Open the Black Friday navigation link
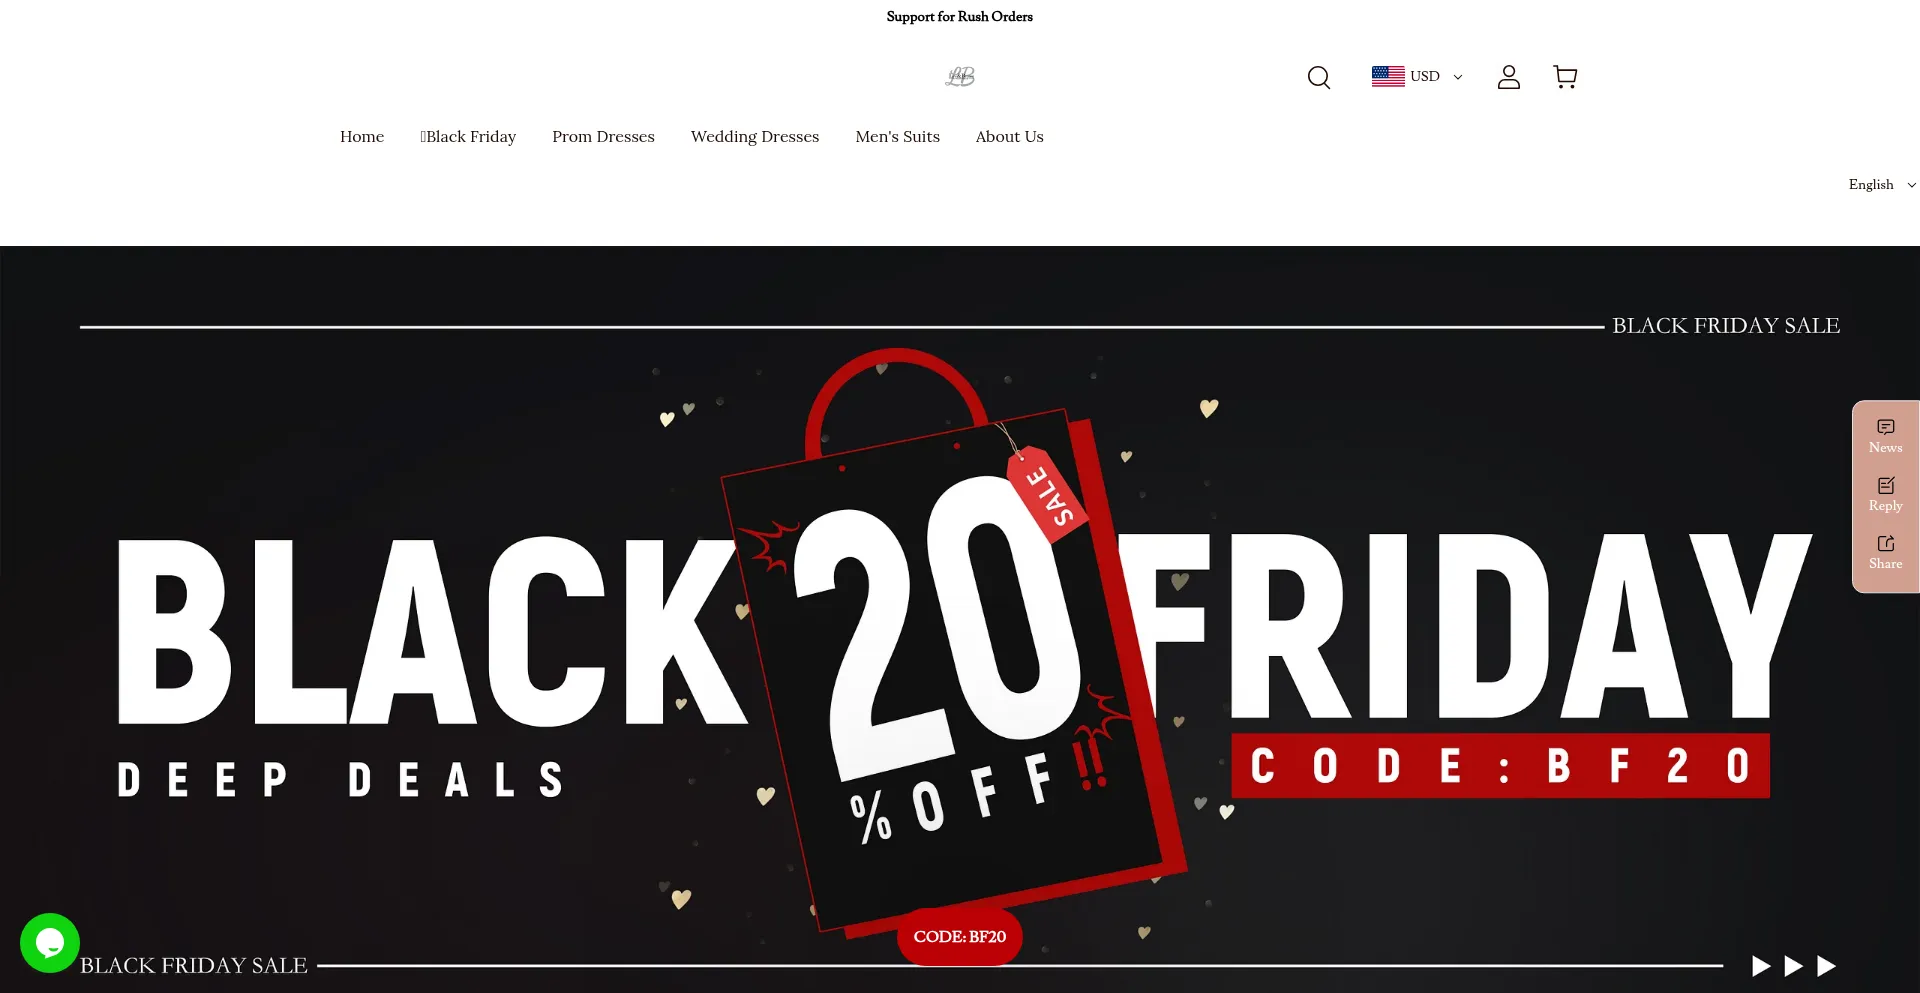Screen dimensions: 1920x993 468,137
